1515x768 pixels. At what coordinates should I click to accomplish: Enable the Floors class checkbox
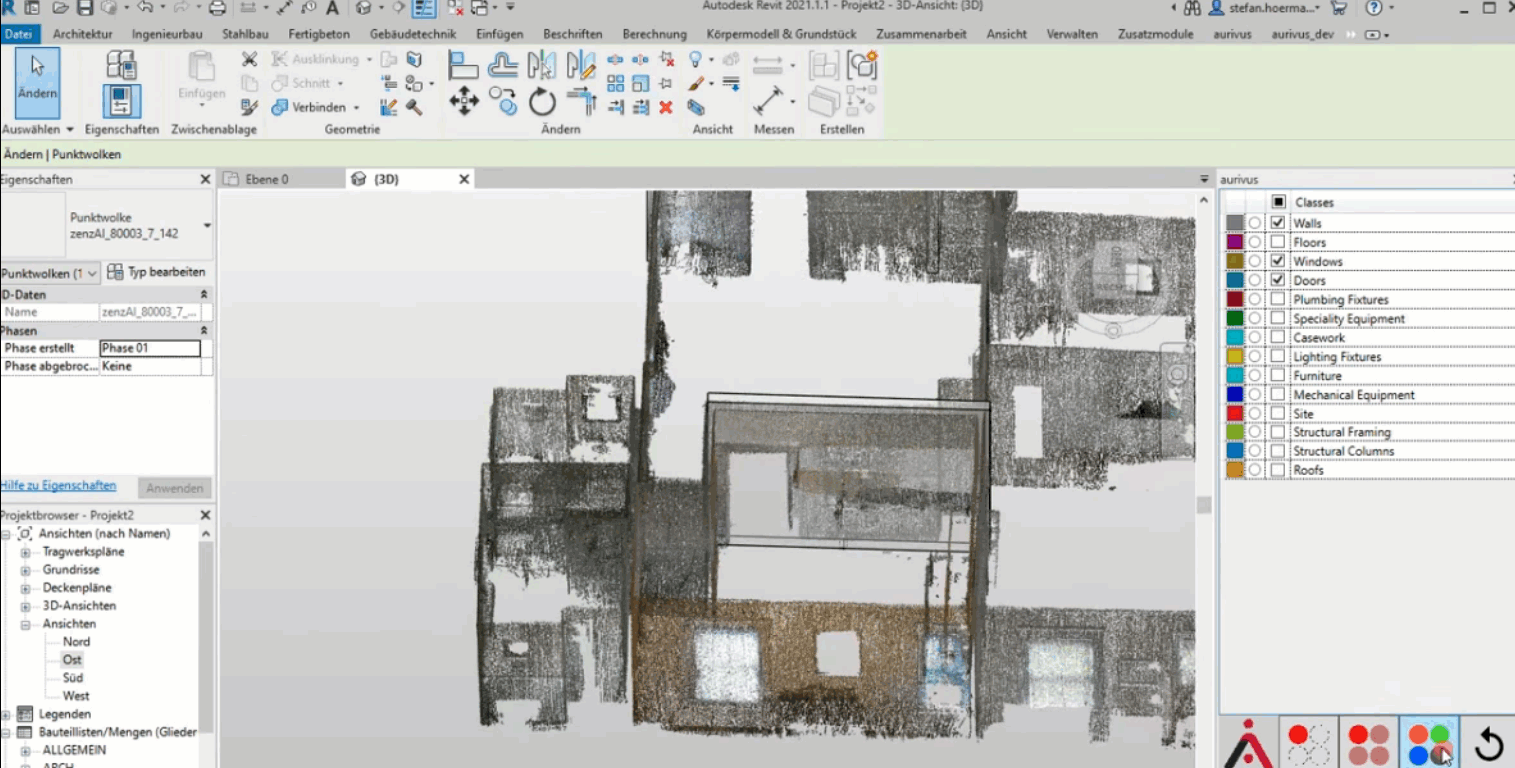[1278, 242]
